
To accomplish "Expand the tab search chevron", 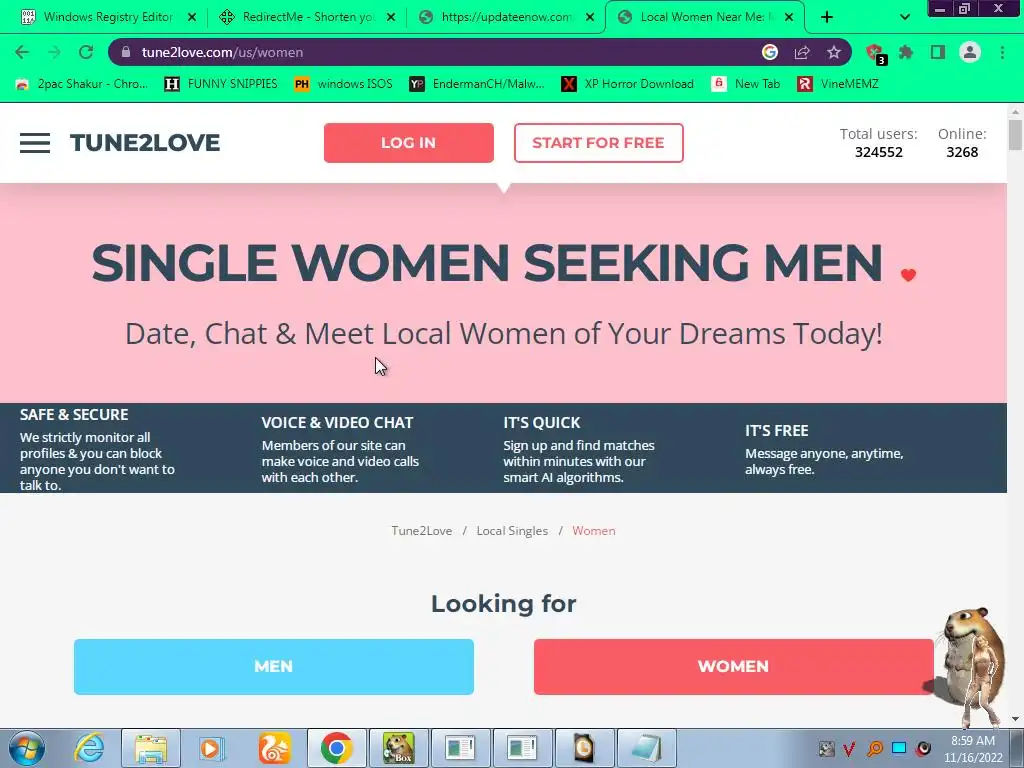I will [x=904, y=17].
